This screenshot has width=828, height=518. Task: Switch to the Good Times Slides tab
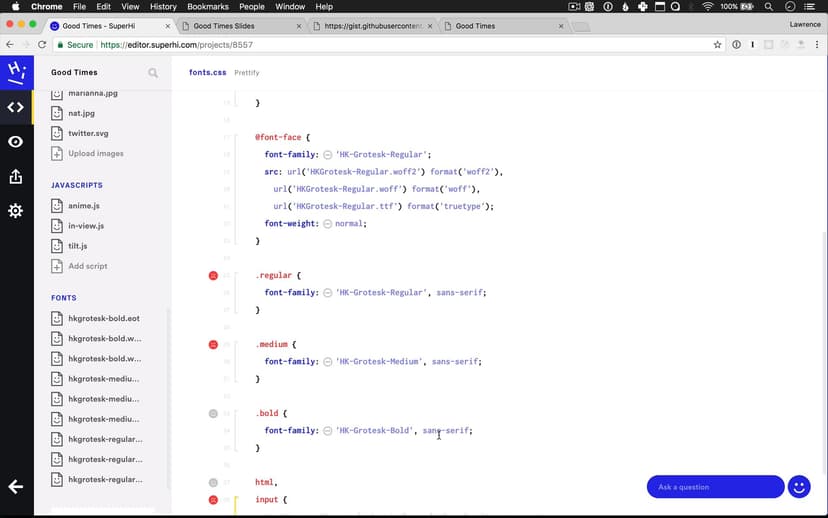click(240, 26)
